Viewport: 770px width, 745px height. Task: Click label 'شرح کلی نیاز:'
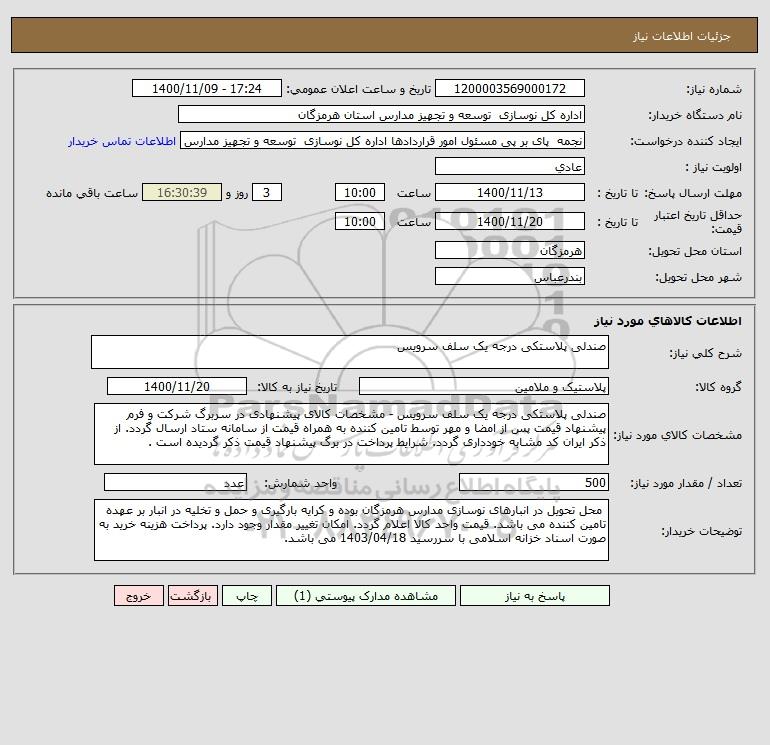point(706,353)
